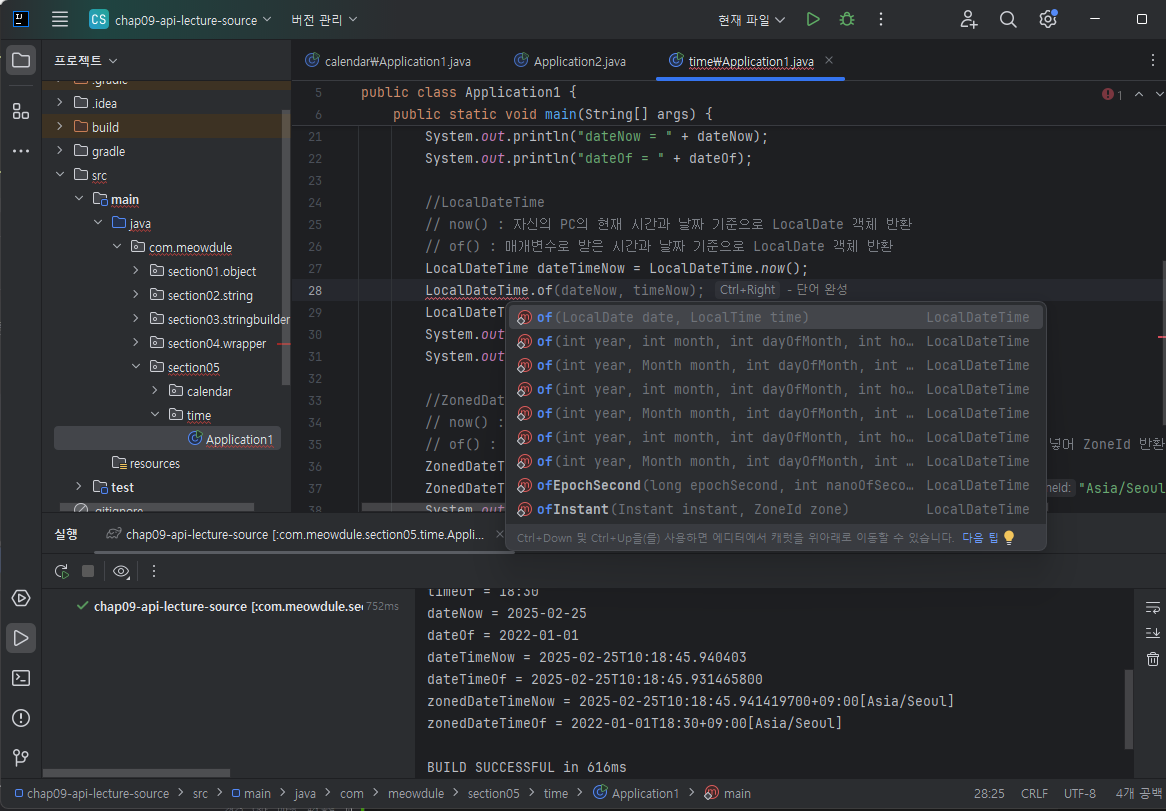The image size is (1166, 811).
Task: Stop the running process square button
Action: [88, 571]
